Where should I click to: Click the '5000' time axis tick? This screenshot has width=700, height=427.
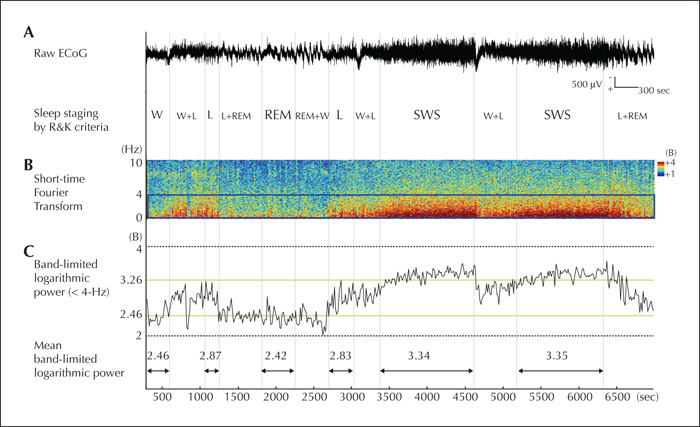pyautogui.click(x=503, y=397)
